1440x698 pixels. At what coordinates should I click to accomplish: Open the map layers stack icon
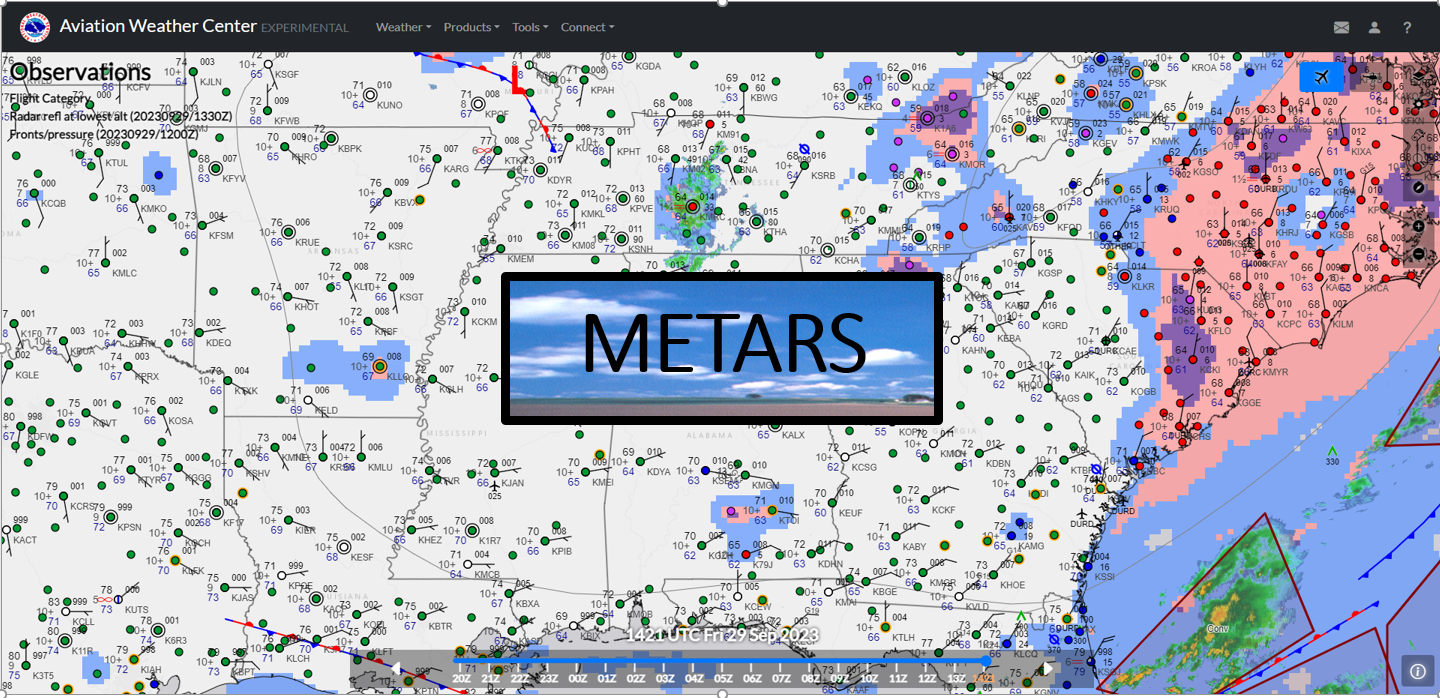click(x=1419, y=78)
